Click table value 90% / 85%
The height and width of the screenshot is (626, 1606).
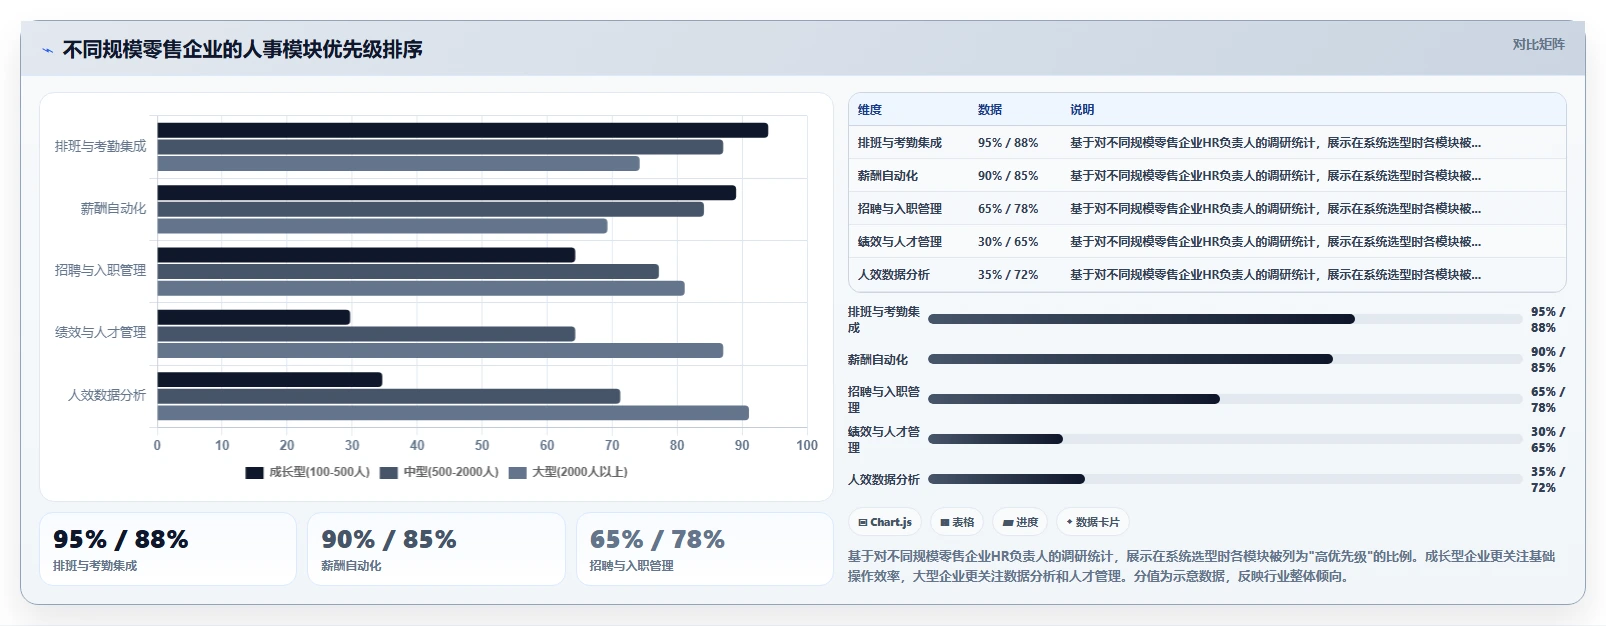pyautogui.click(x=1008, y=176)
